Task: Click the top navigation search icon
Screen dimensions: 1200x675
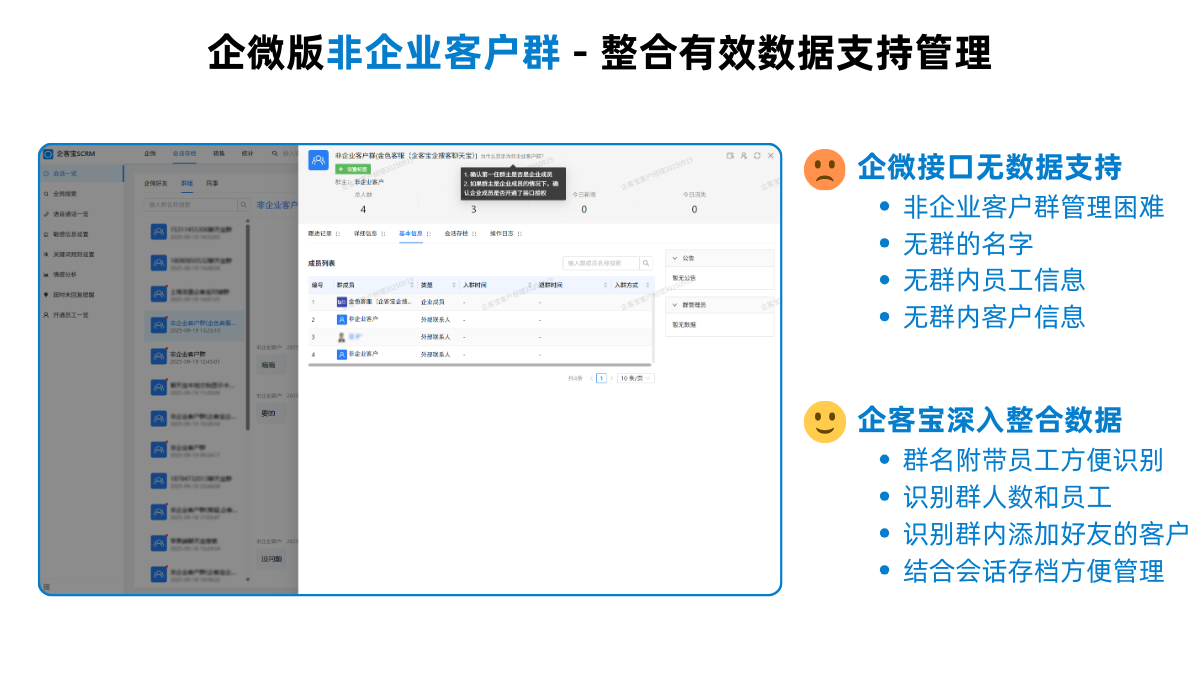Action: 275,154
